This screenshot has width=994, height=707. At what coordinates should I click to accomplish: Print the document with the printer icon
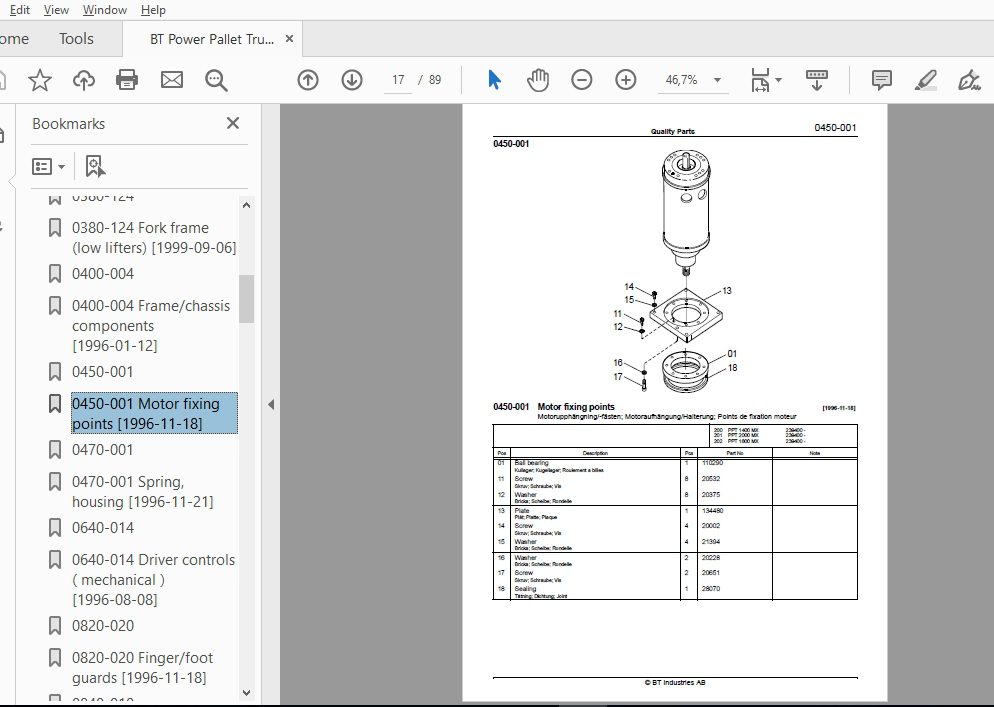pos(127,81)
